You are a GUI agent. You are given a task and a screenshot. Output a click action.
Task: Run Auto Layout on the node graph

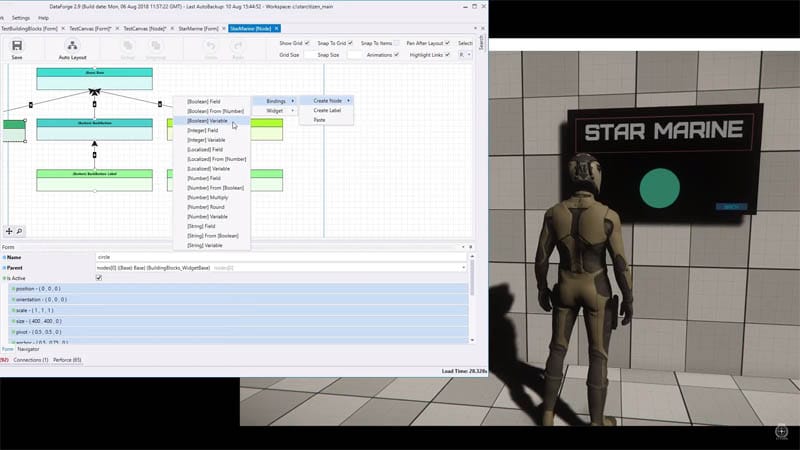tap(72, 49)
